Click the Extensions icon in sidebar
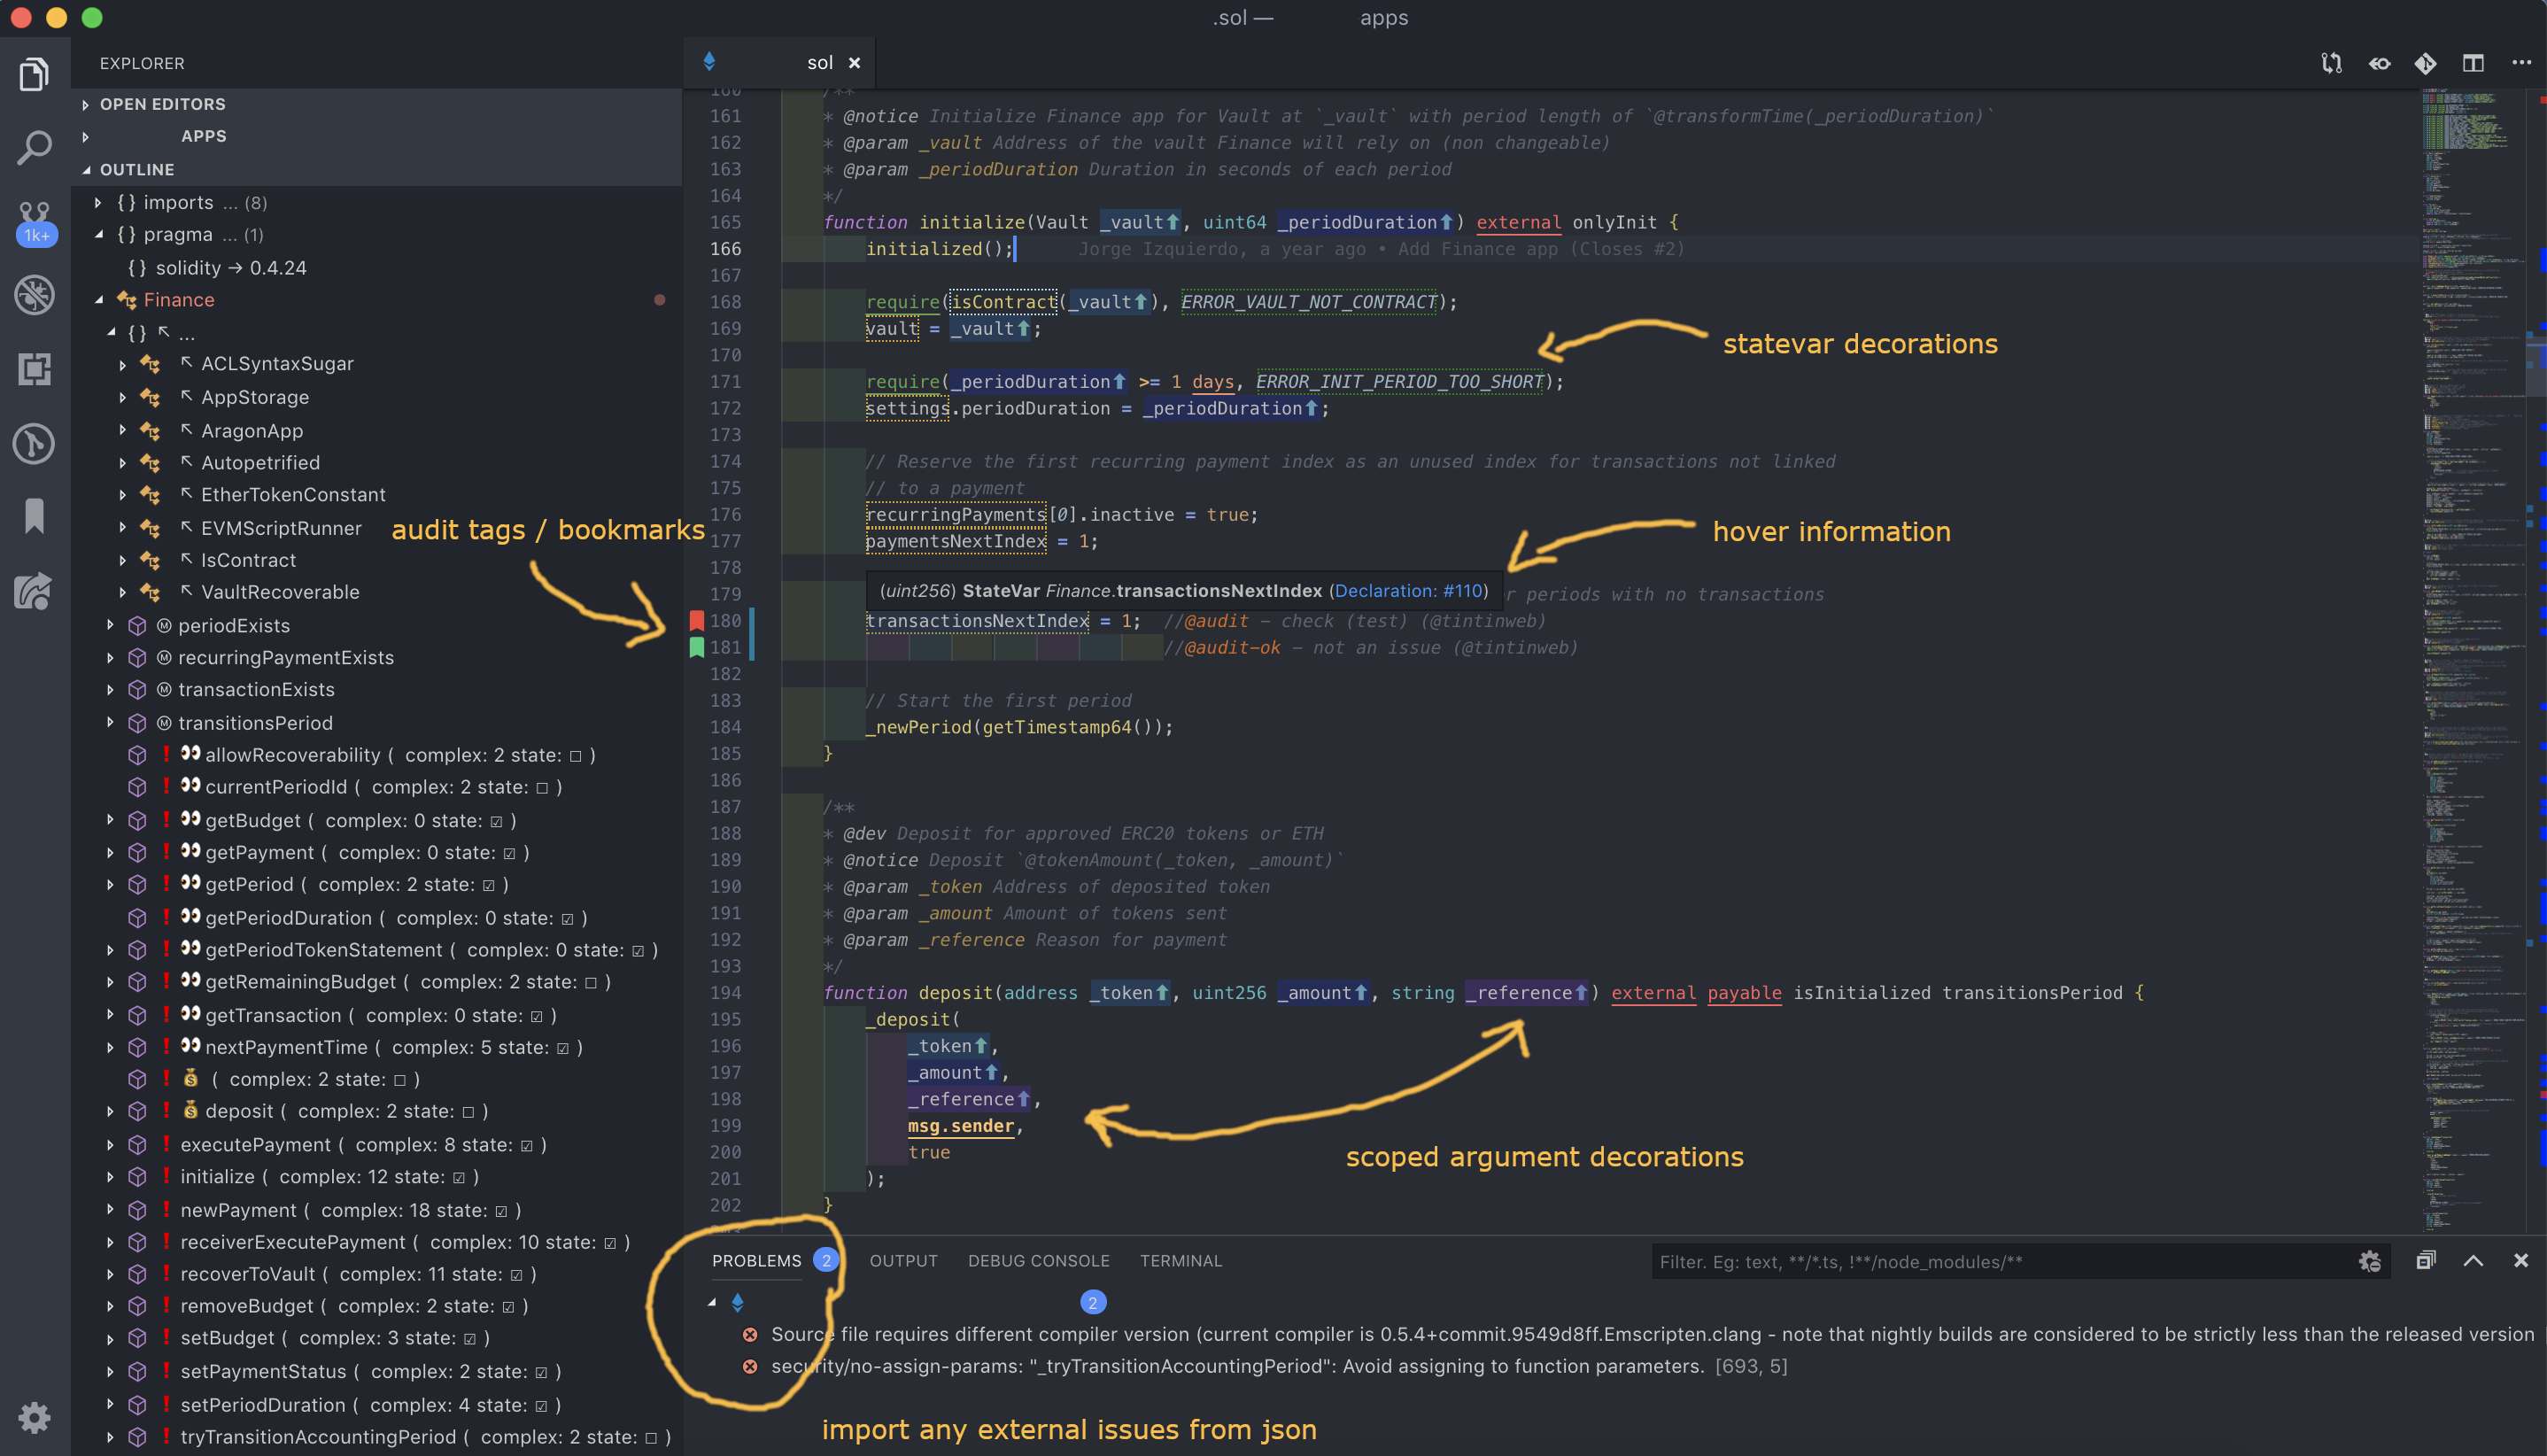The width and height of the screenshot is (2547, 1456). click(x=36, y=368)
